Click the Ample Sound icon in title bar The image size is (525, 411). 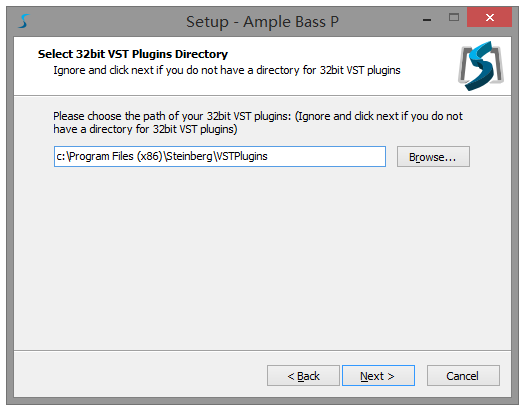pyautogui.click(x=24, y=21)
